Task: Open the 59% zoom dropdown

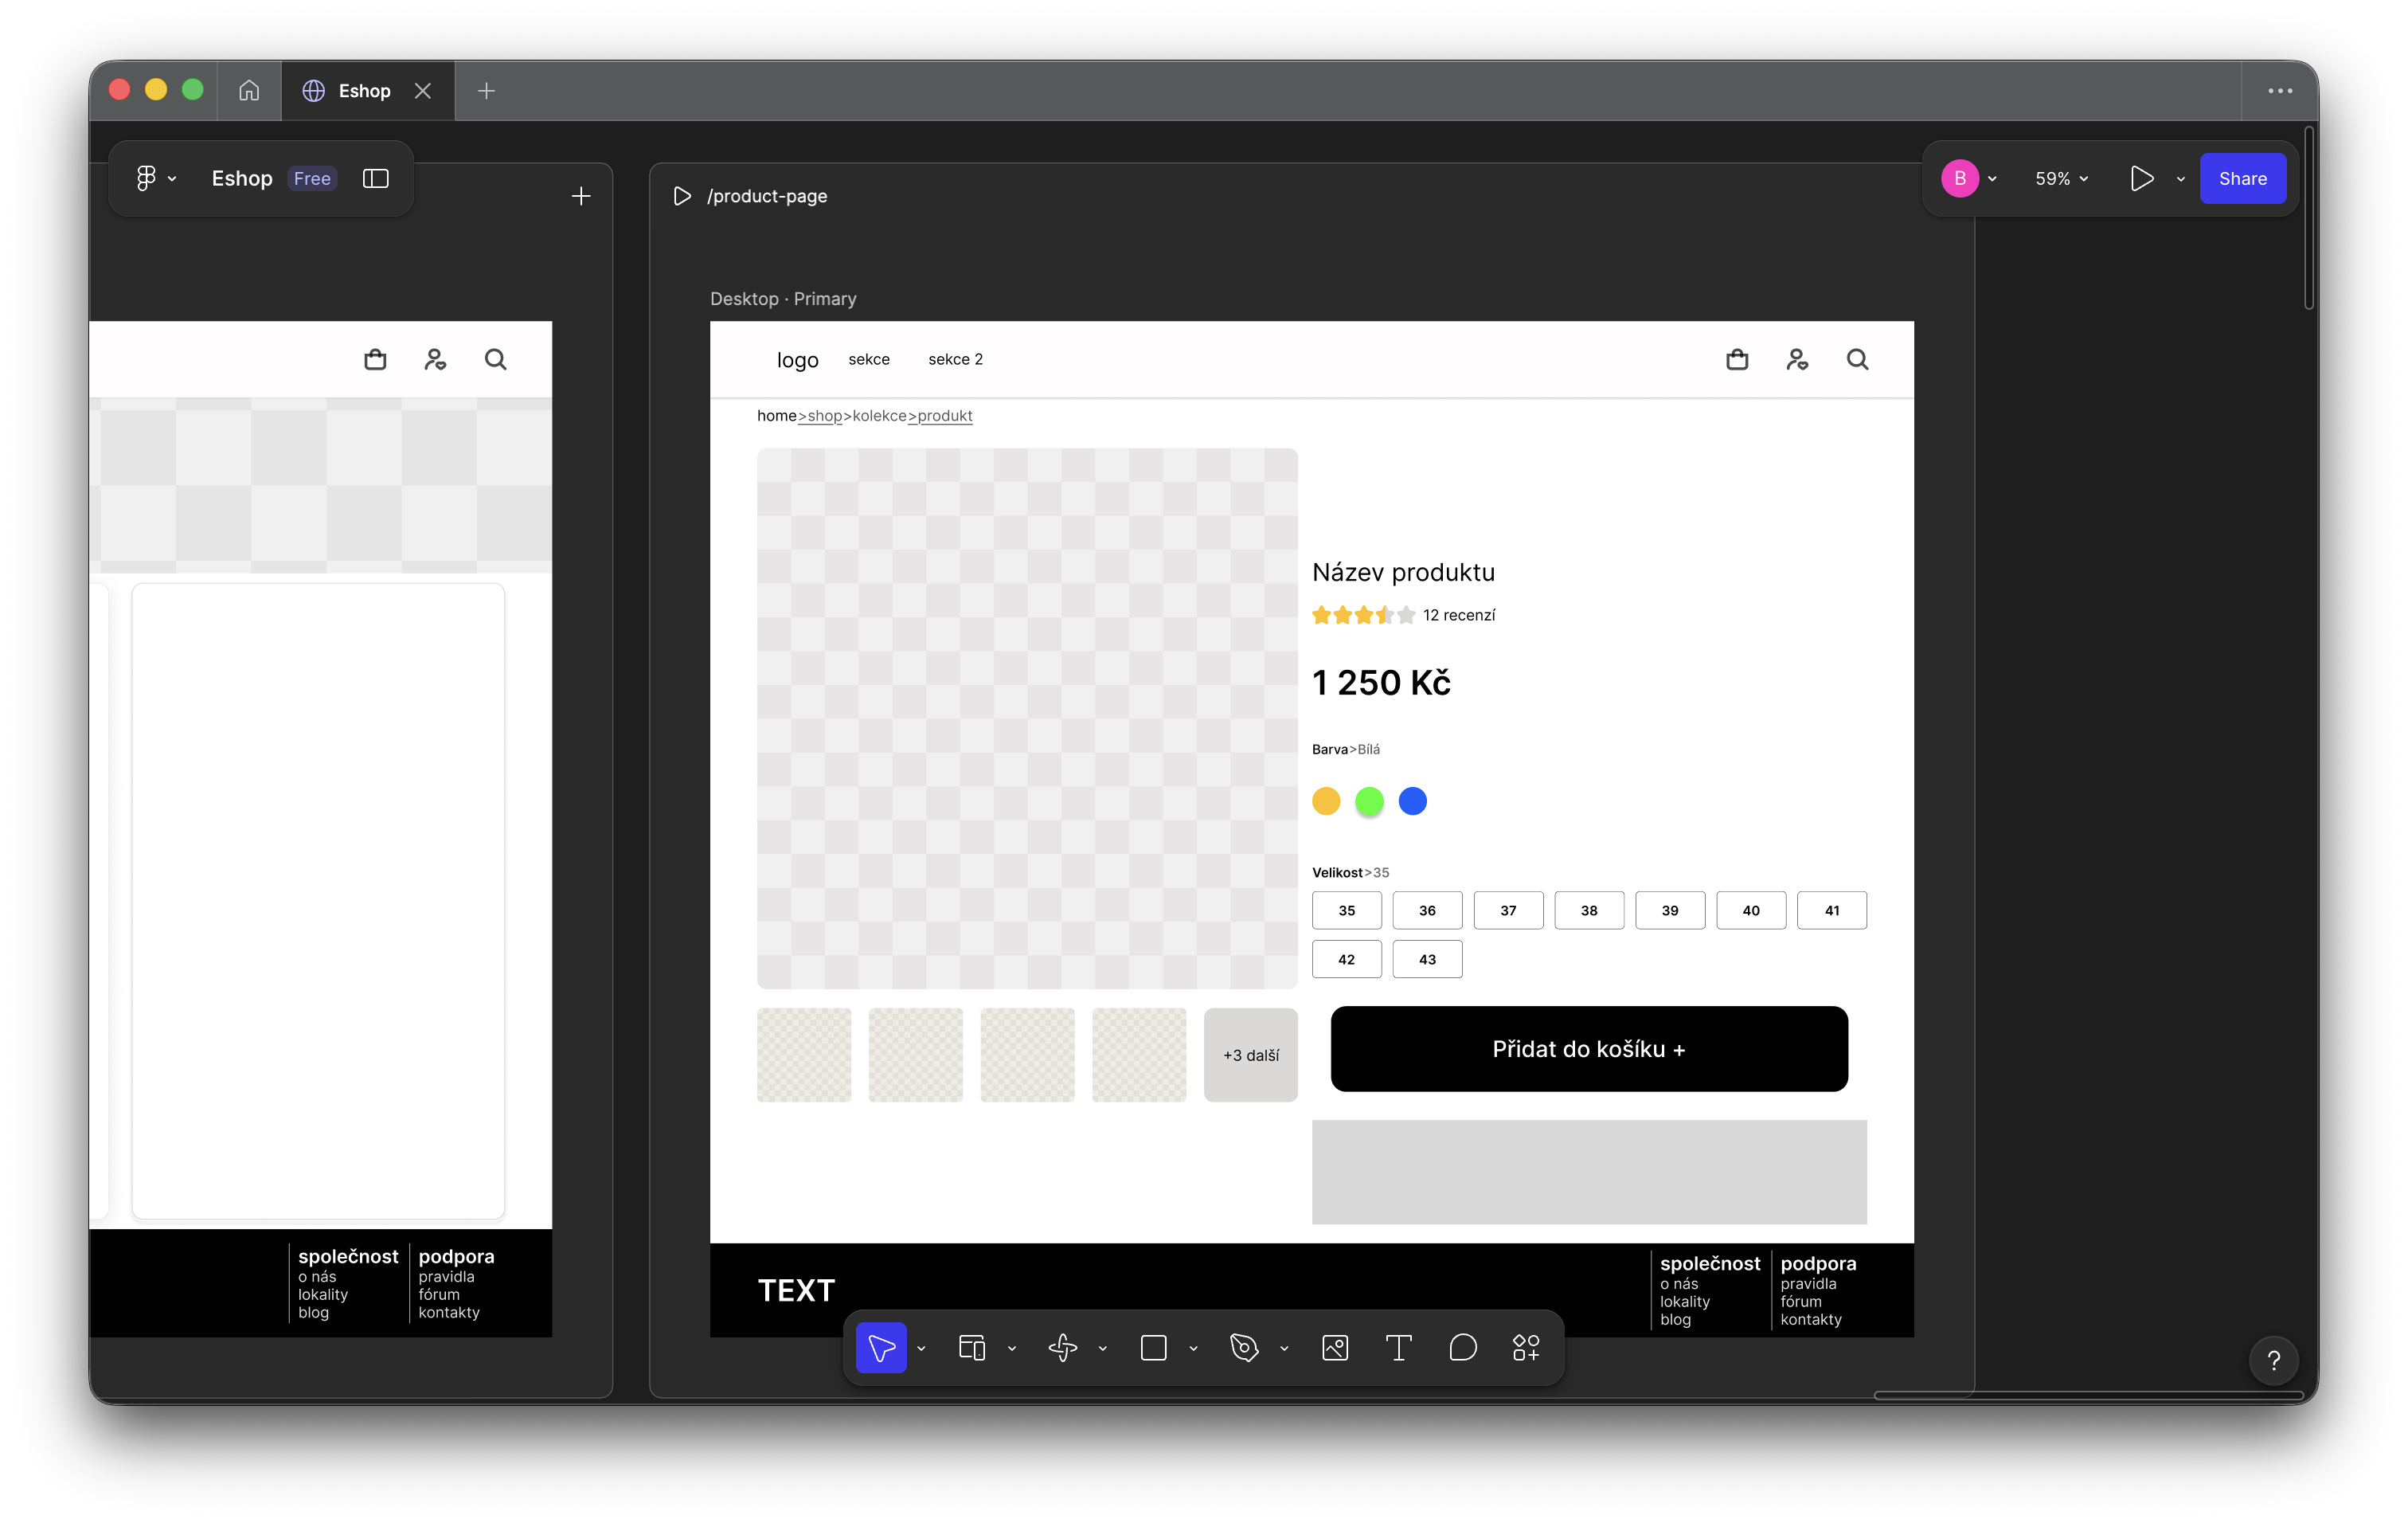Action: coord(2061,179)
